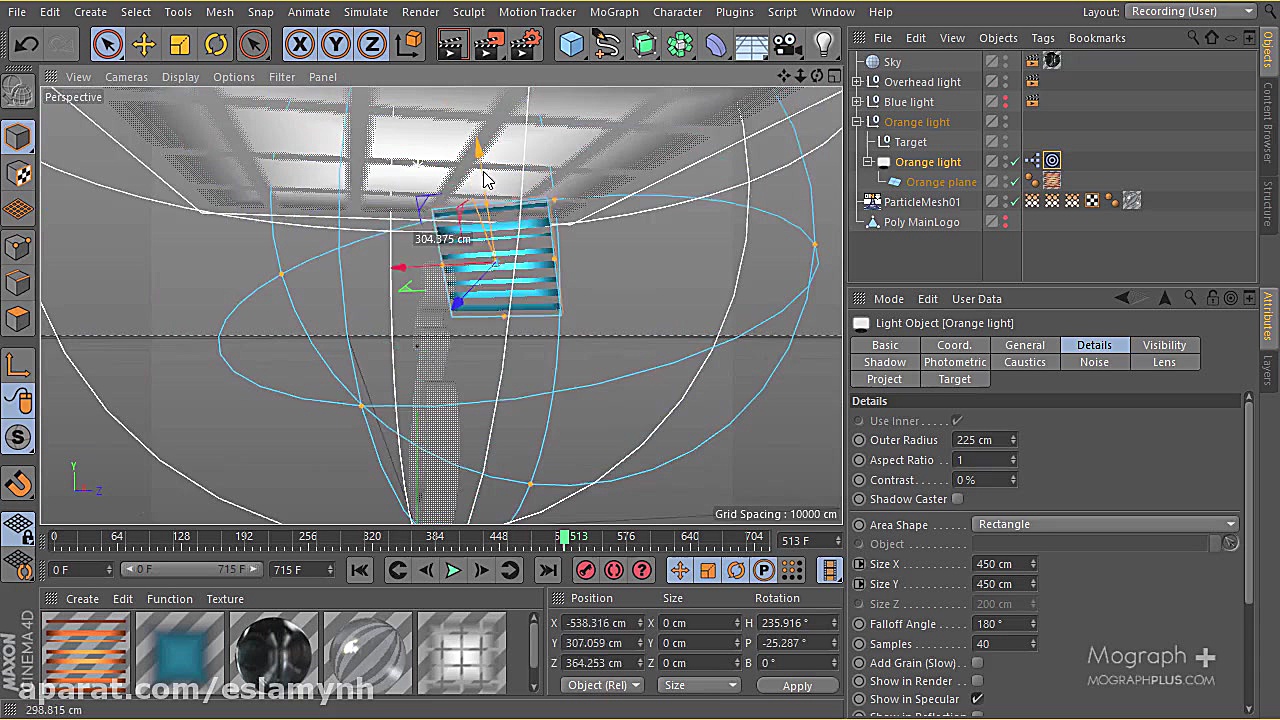Viewport: 1280px width, 720px height.
Task: Select the Cube primitive icon
Action: click(x=572, y=44)
